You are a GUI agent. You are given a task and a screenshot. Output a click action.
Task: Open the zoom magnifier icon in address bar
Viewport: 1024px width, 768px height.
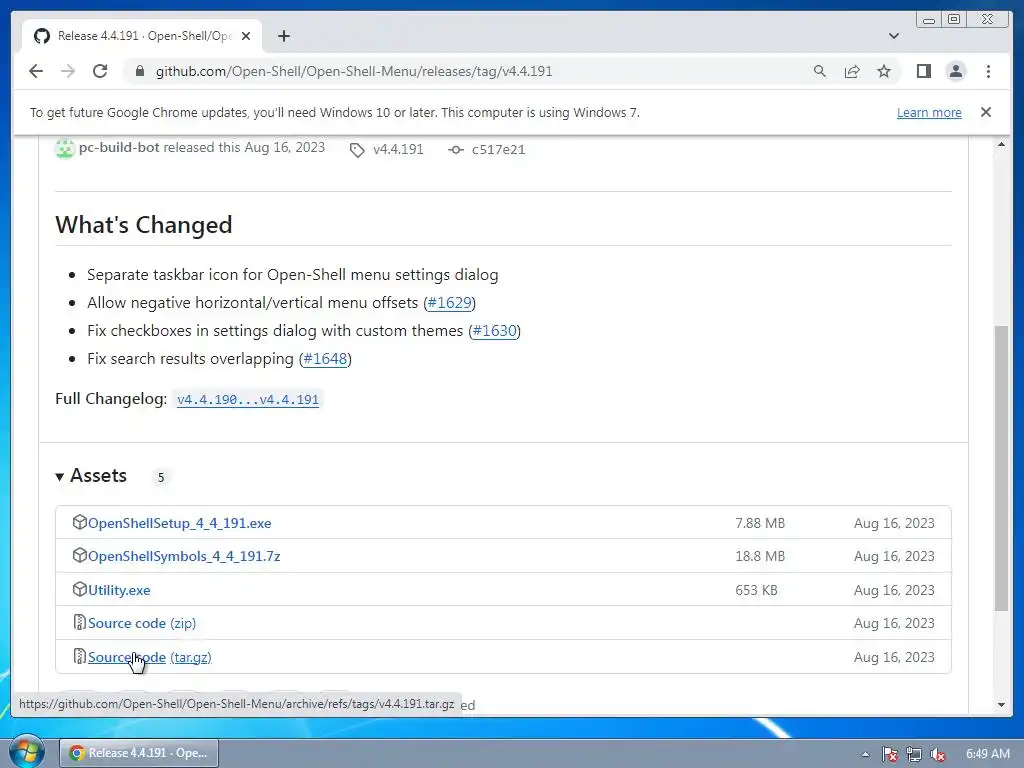(x=820, y=71)
